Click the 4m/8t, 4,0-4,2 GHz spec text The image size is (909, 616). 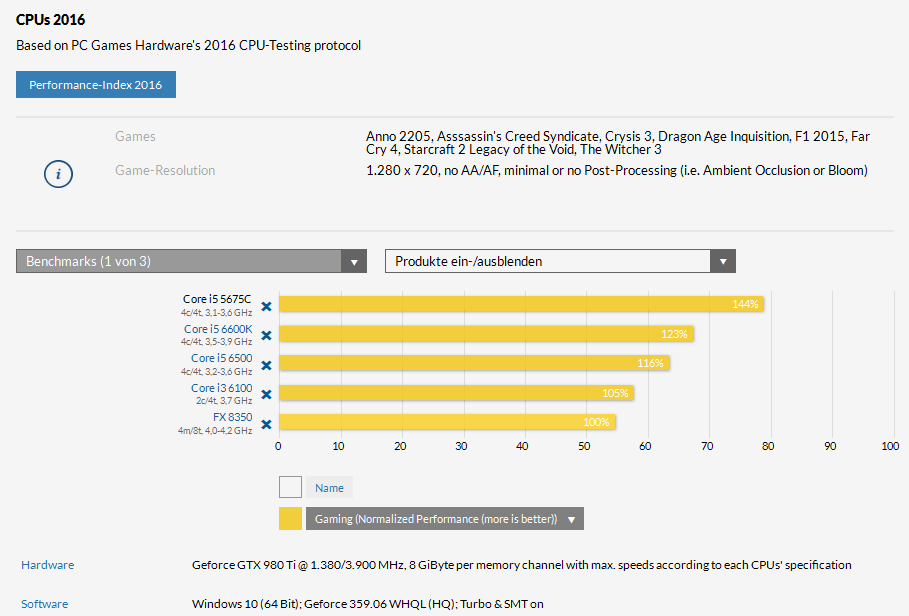click(215, 431)
